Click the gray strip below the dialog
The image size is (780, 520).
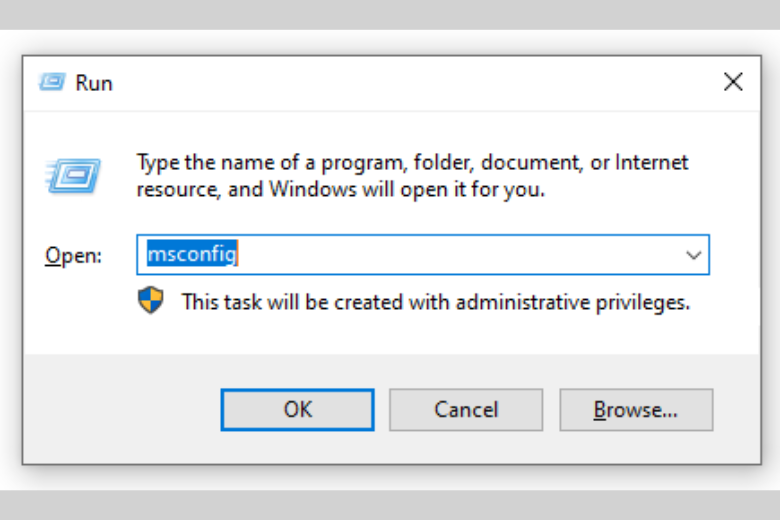pos(390,505)
